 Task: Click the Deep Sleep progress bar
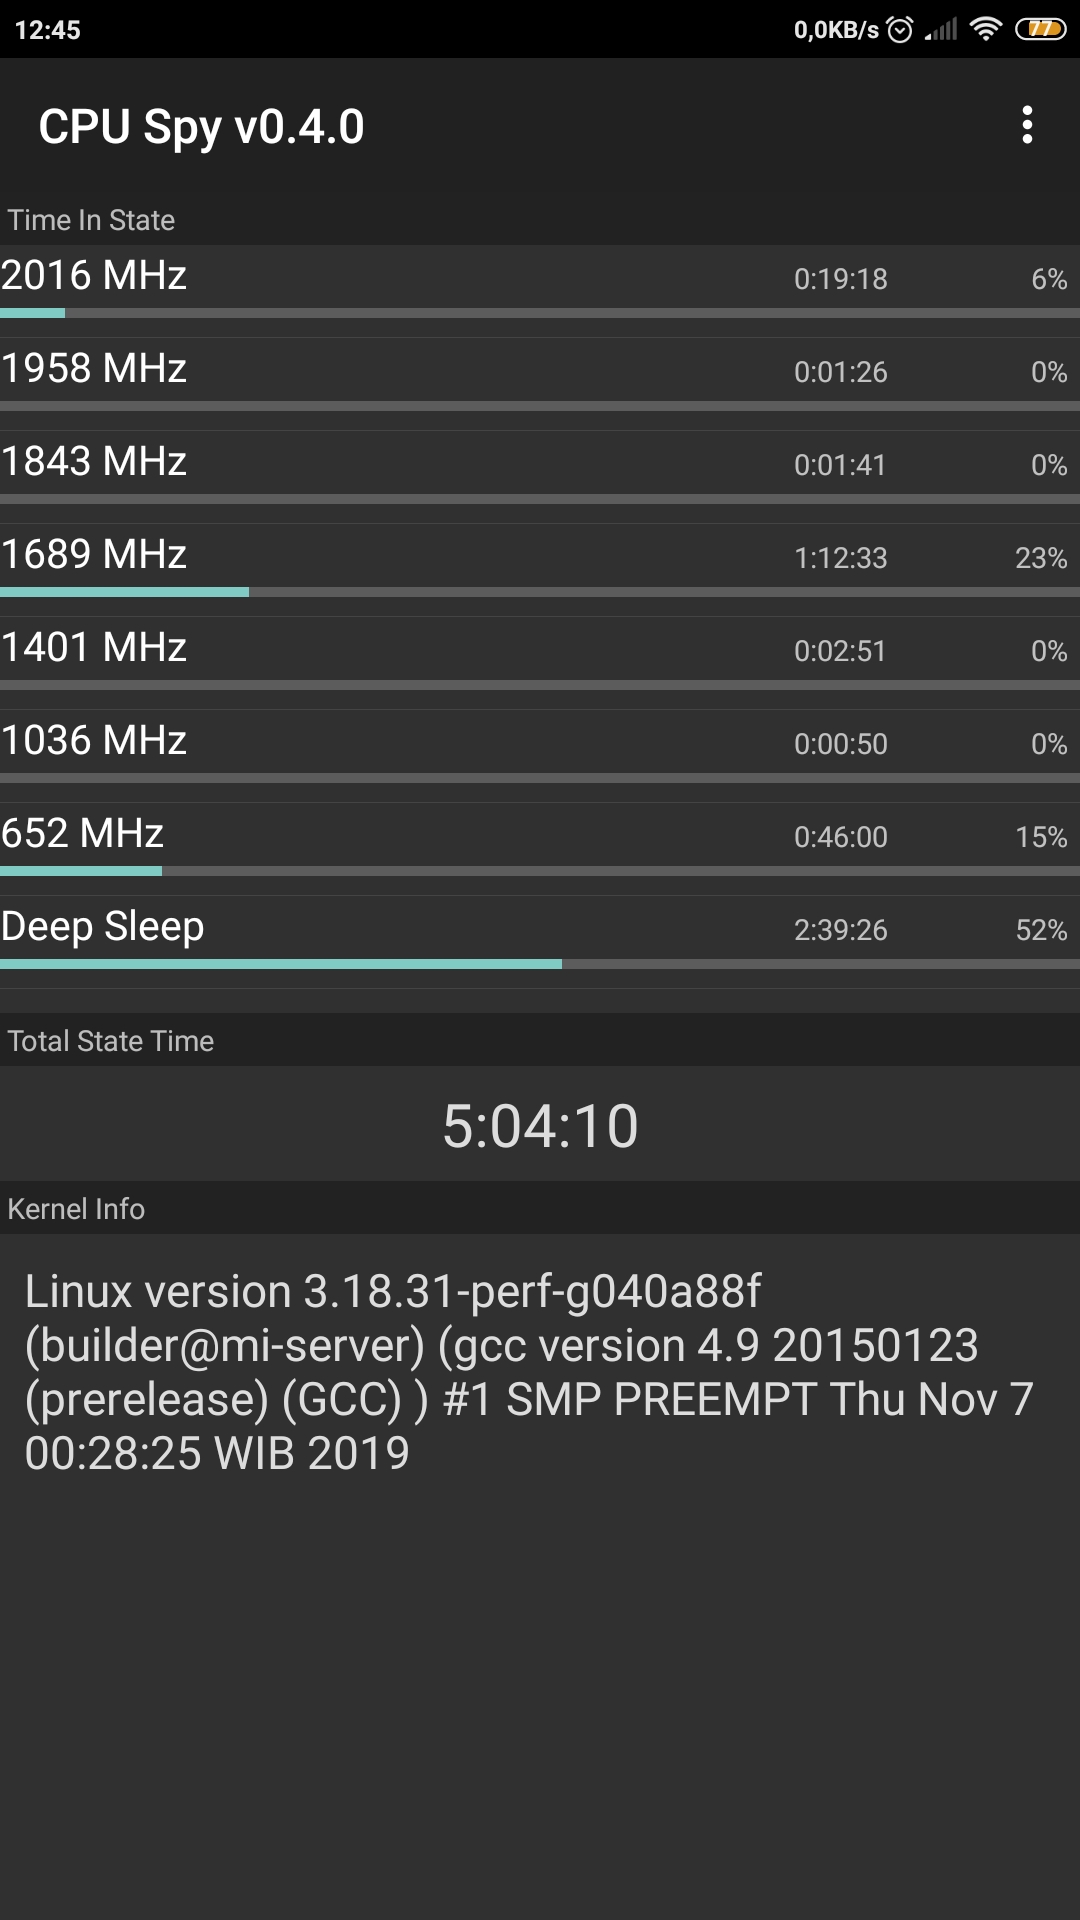point(540,964)
